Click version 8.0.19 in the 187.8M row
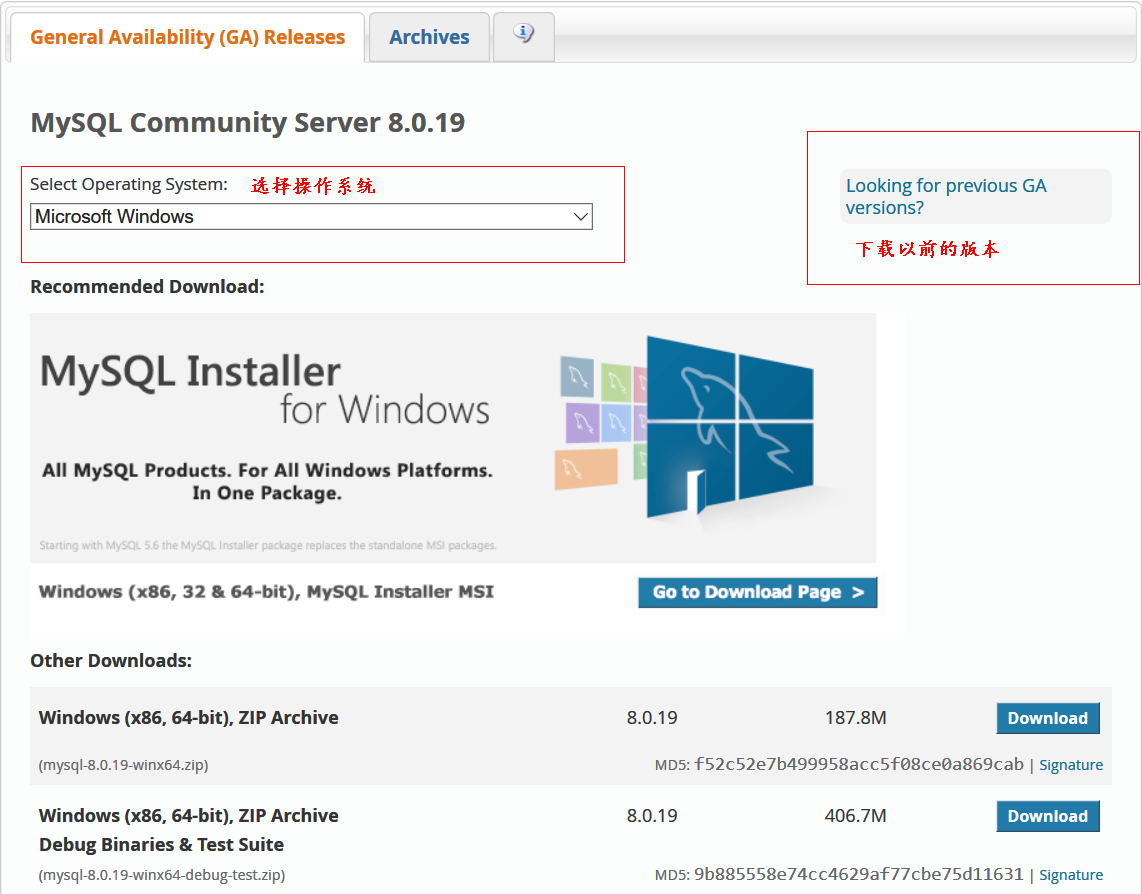The height and width of the screenshot is (894, 1142). pos(652,718)
